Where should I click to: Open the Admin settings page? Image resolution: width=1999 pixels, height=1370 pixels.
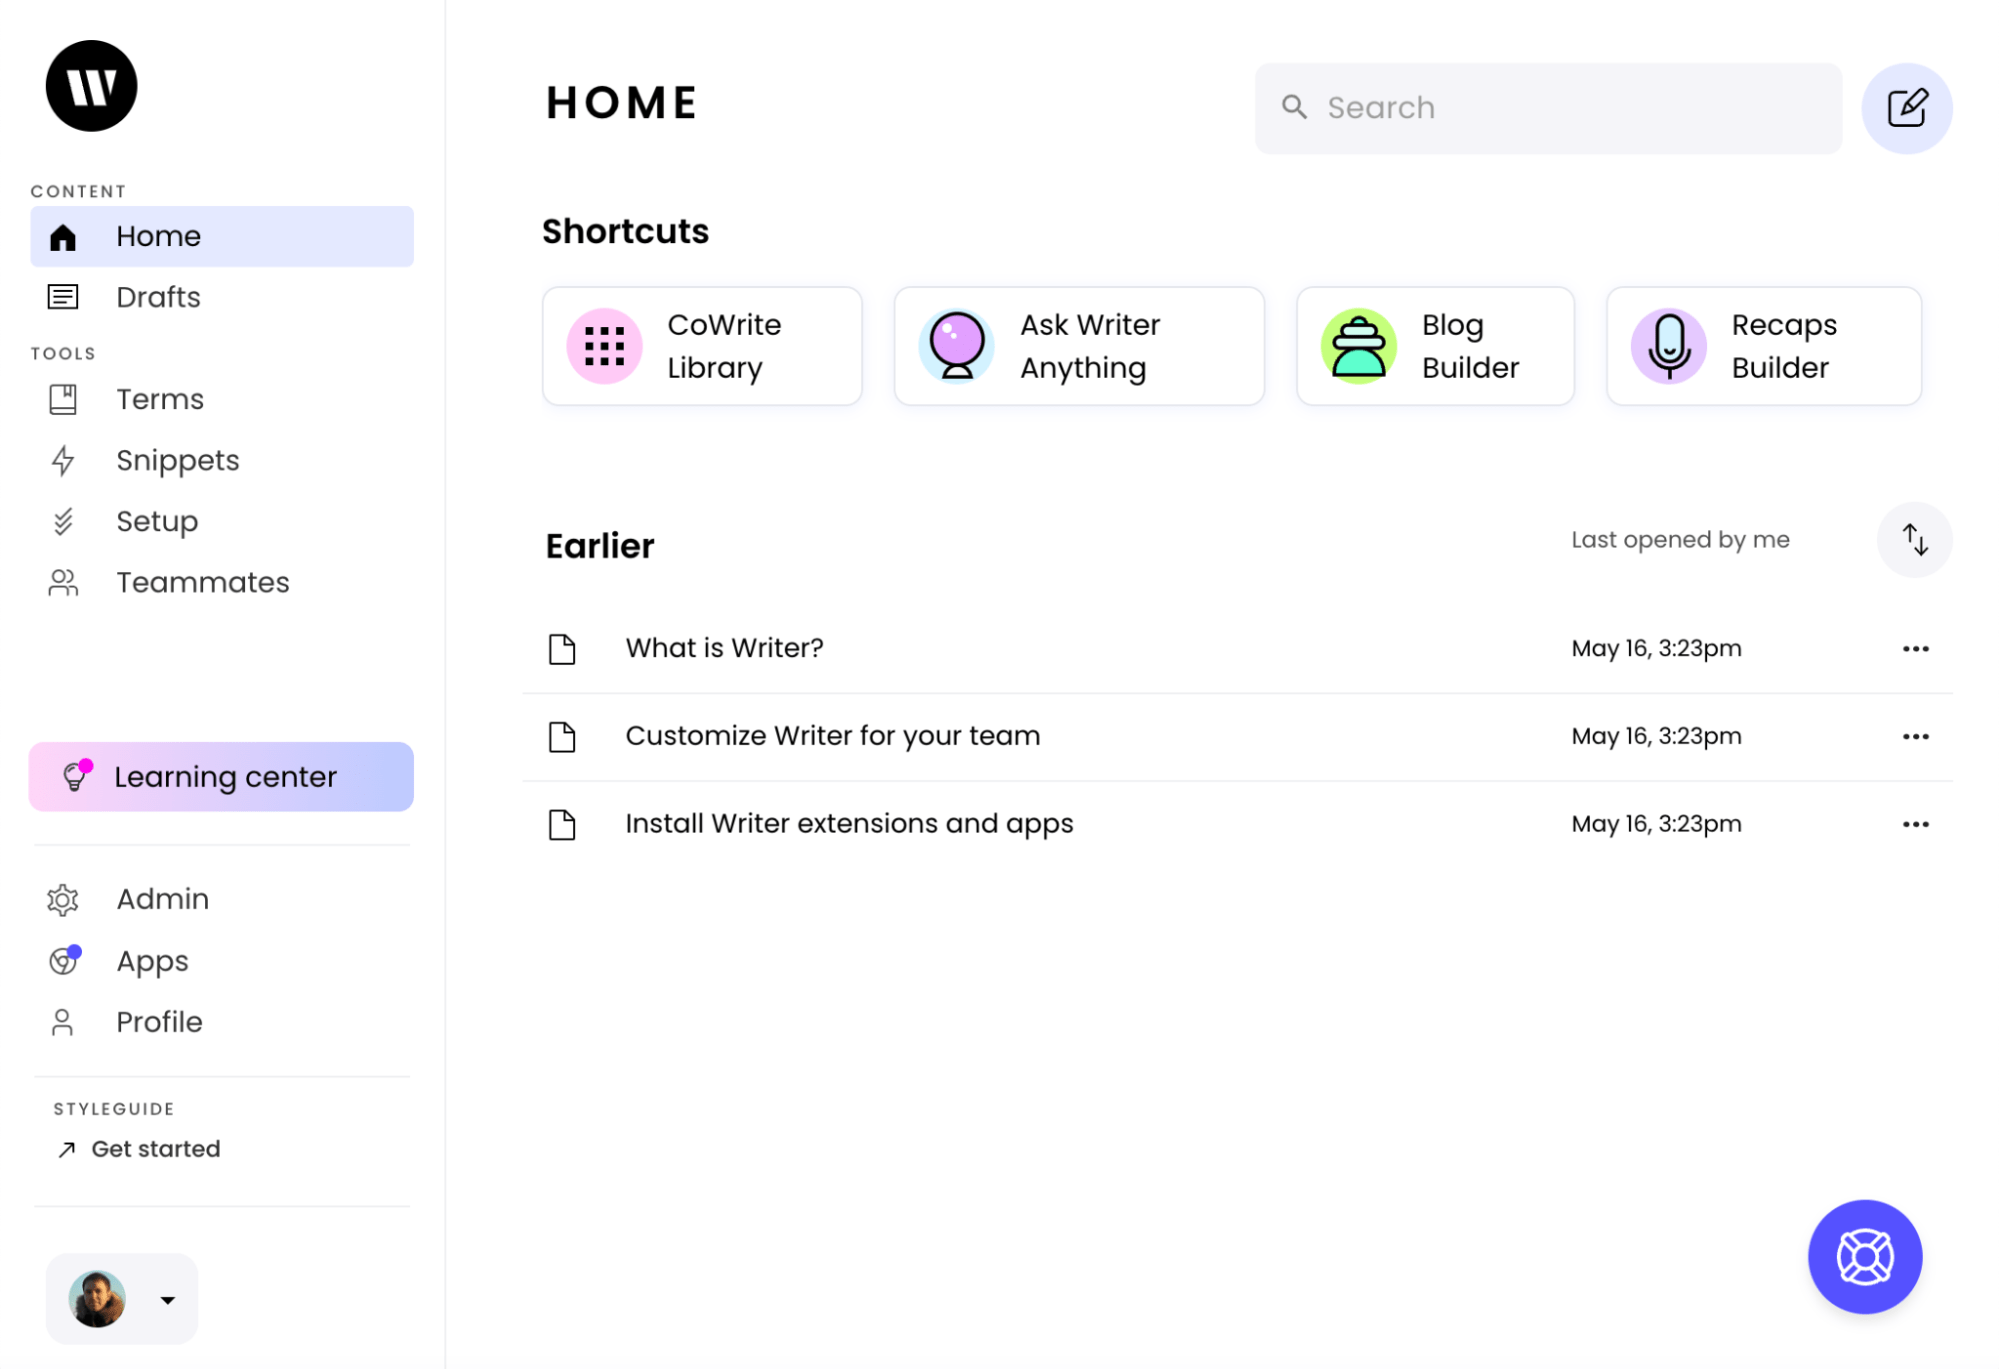click(x=162, y=898)
